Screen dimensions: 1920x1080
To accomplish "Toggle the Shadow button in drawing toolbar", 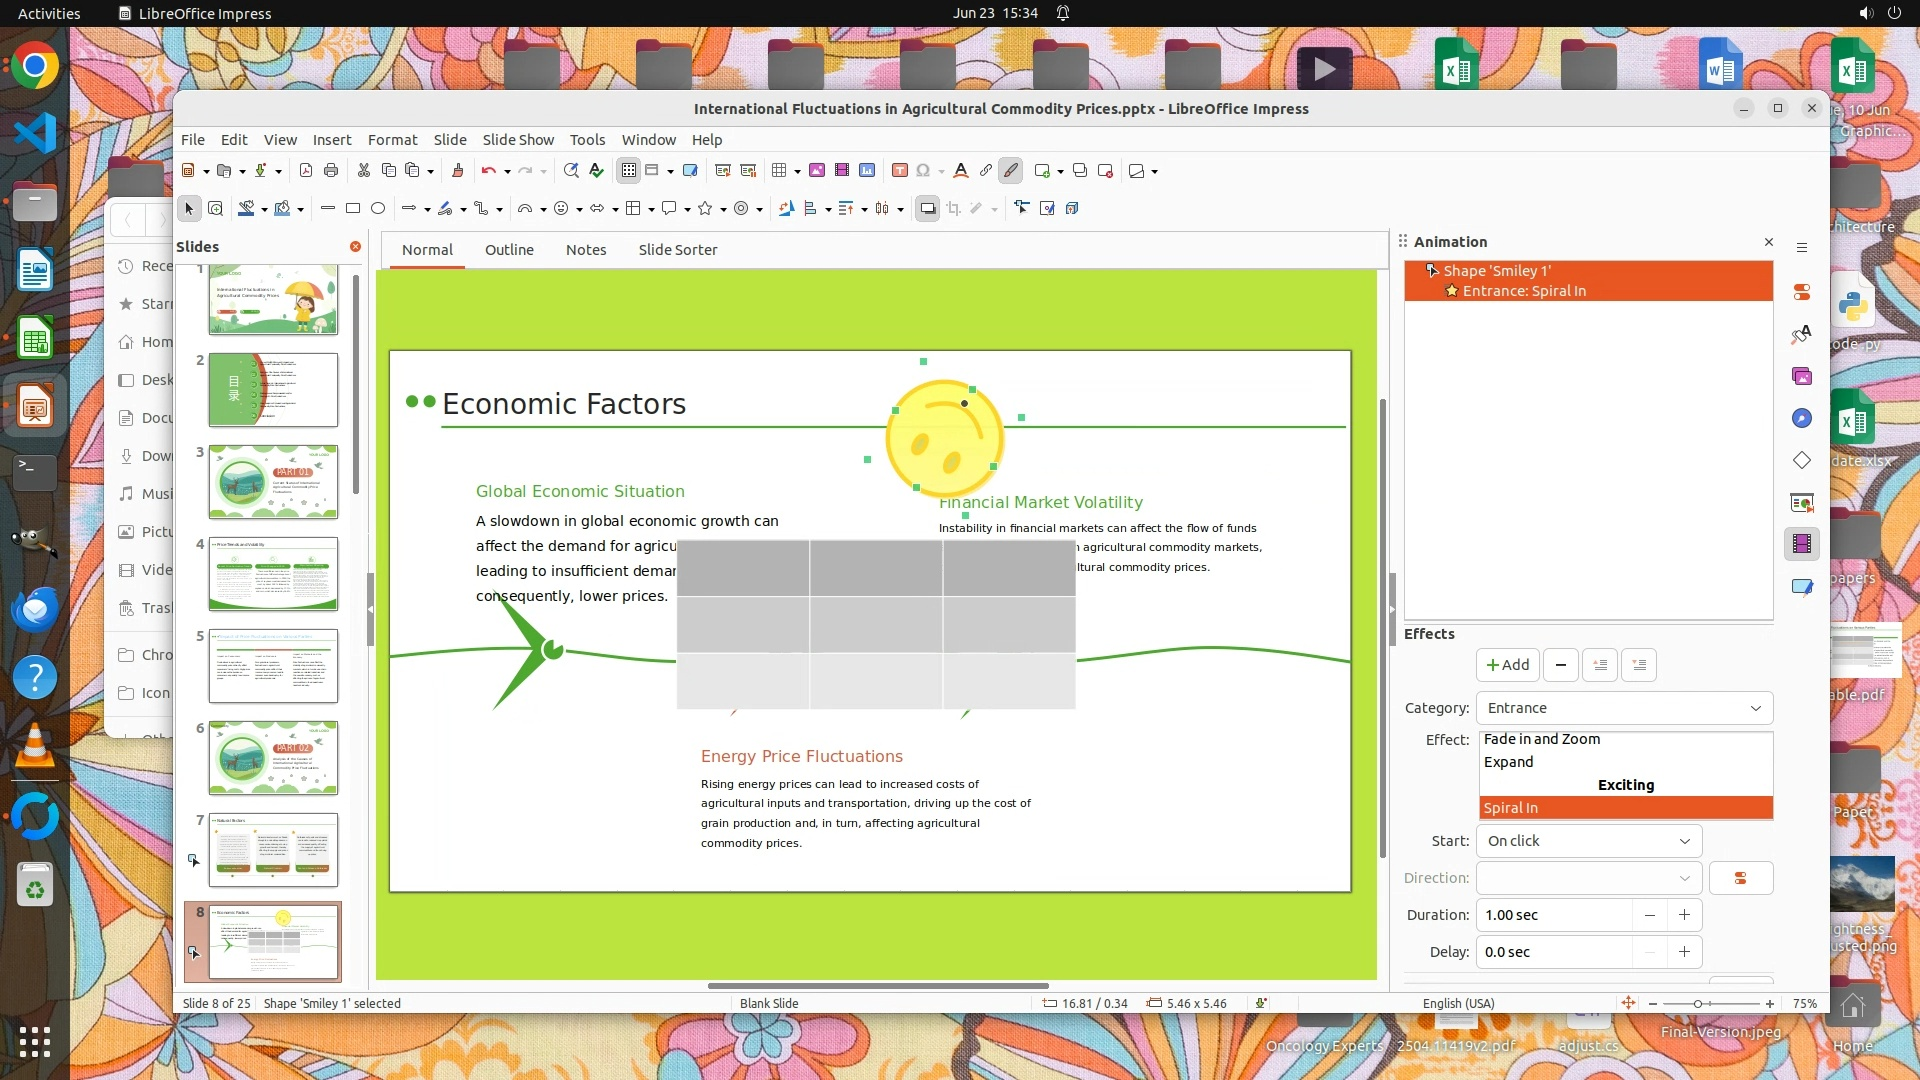I will [x=927, y=209].
